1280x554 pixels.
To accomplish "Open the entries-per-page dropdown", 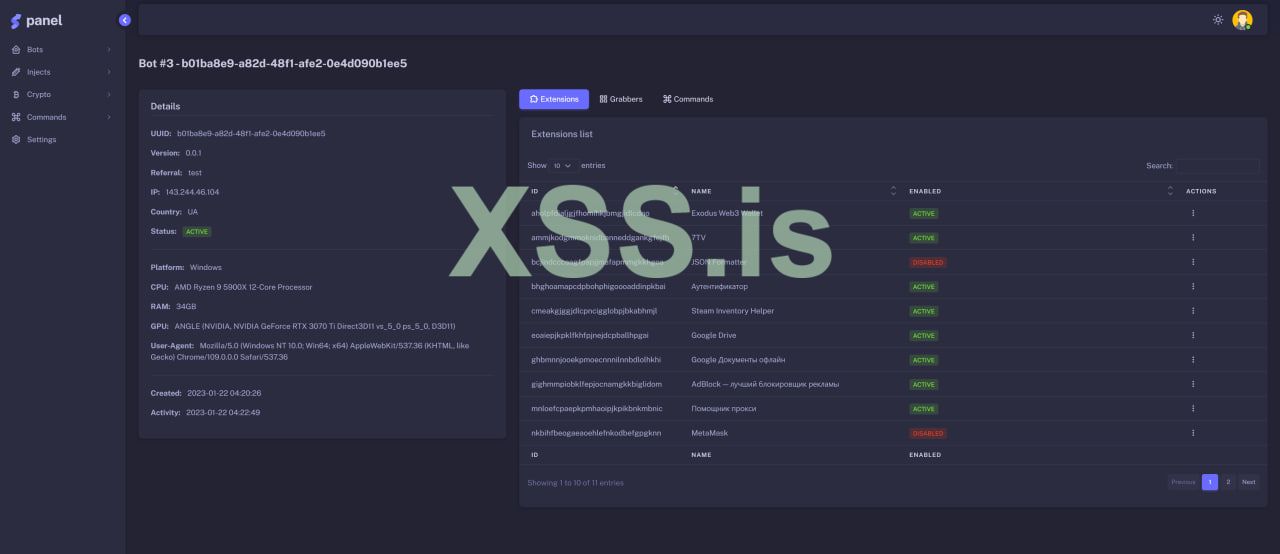I will tap(563, 165).
